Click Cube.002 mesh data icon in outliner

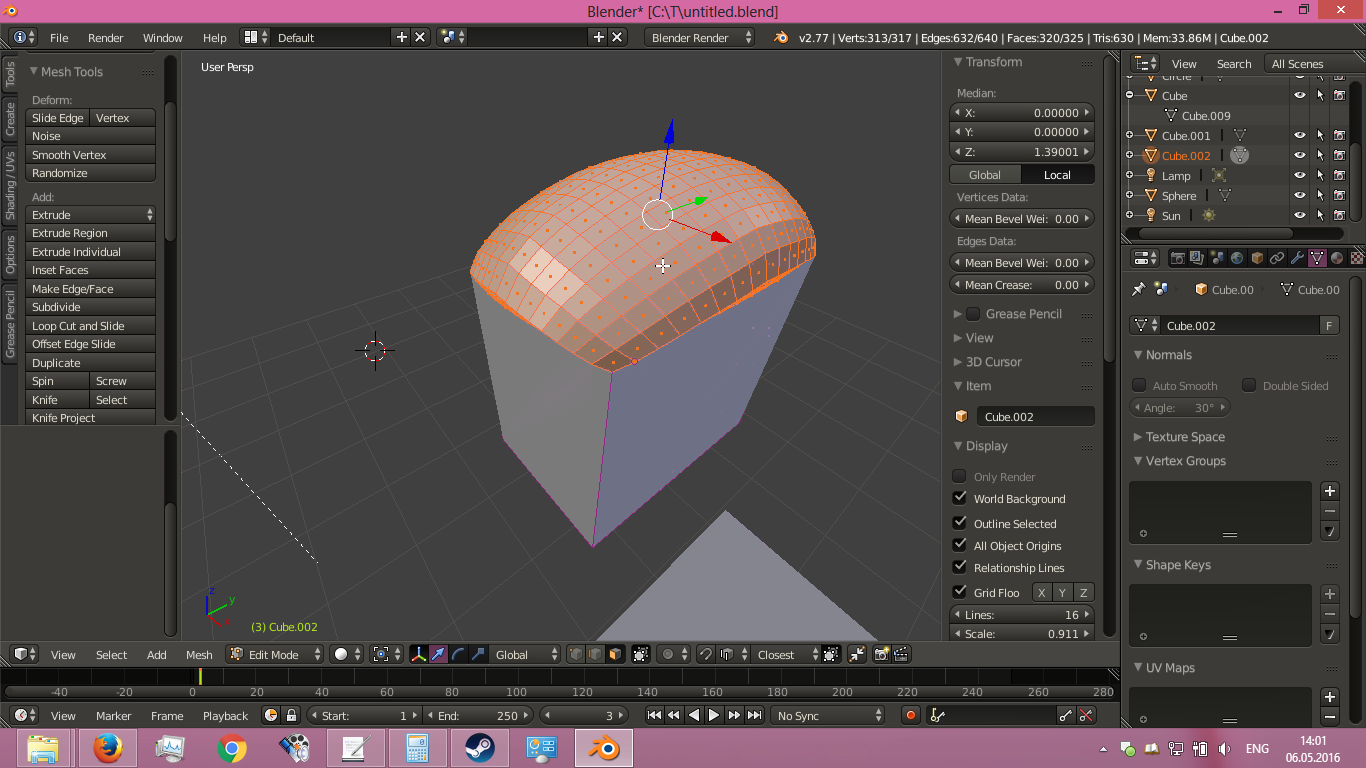click(x=1240, y=155)
